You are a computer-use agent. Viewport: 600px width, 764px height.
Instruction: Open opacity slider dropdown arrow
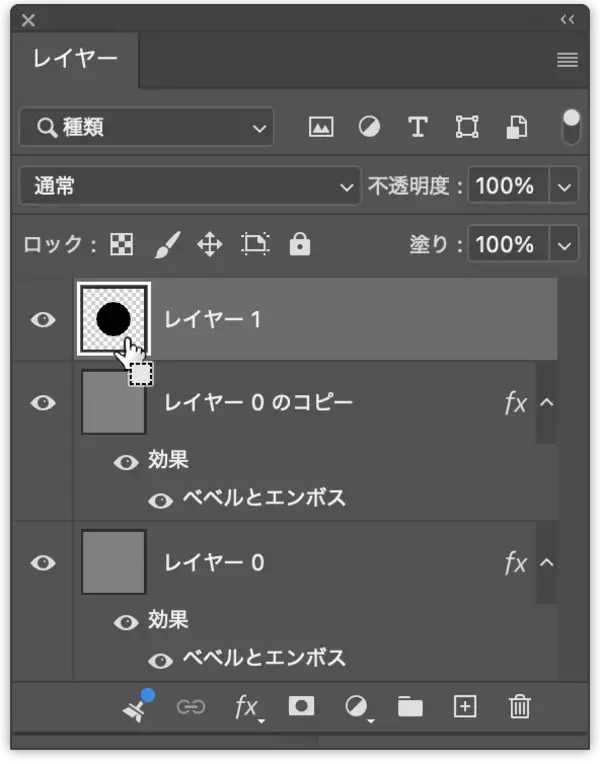pos(564,186)
